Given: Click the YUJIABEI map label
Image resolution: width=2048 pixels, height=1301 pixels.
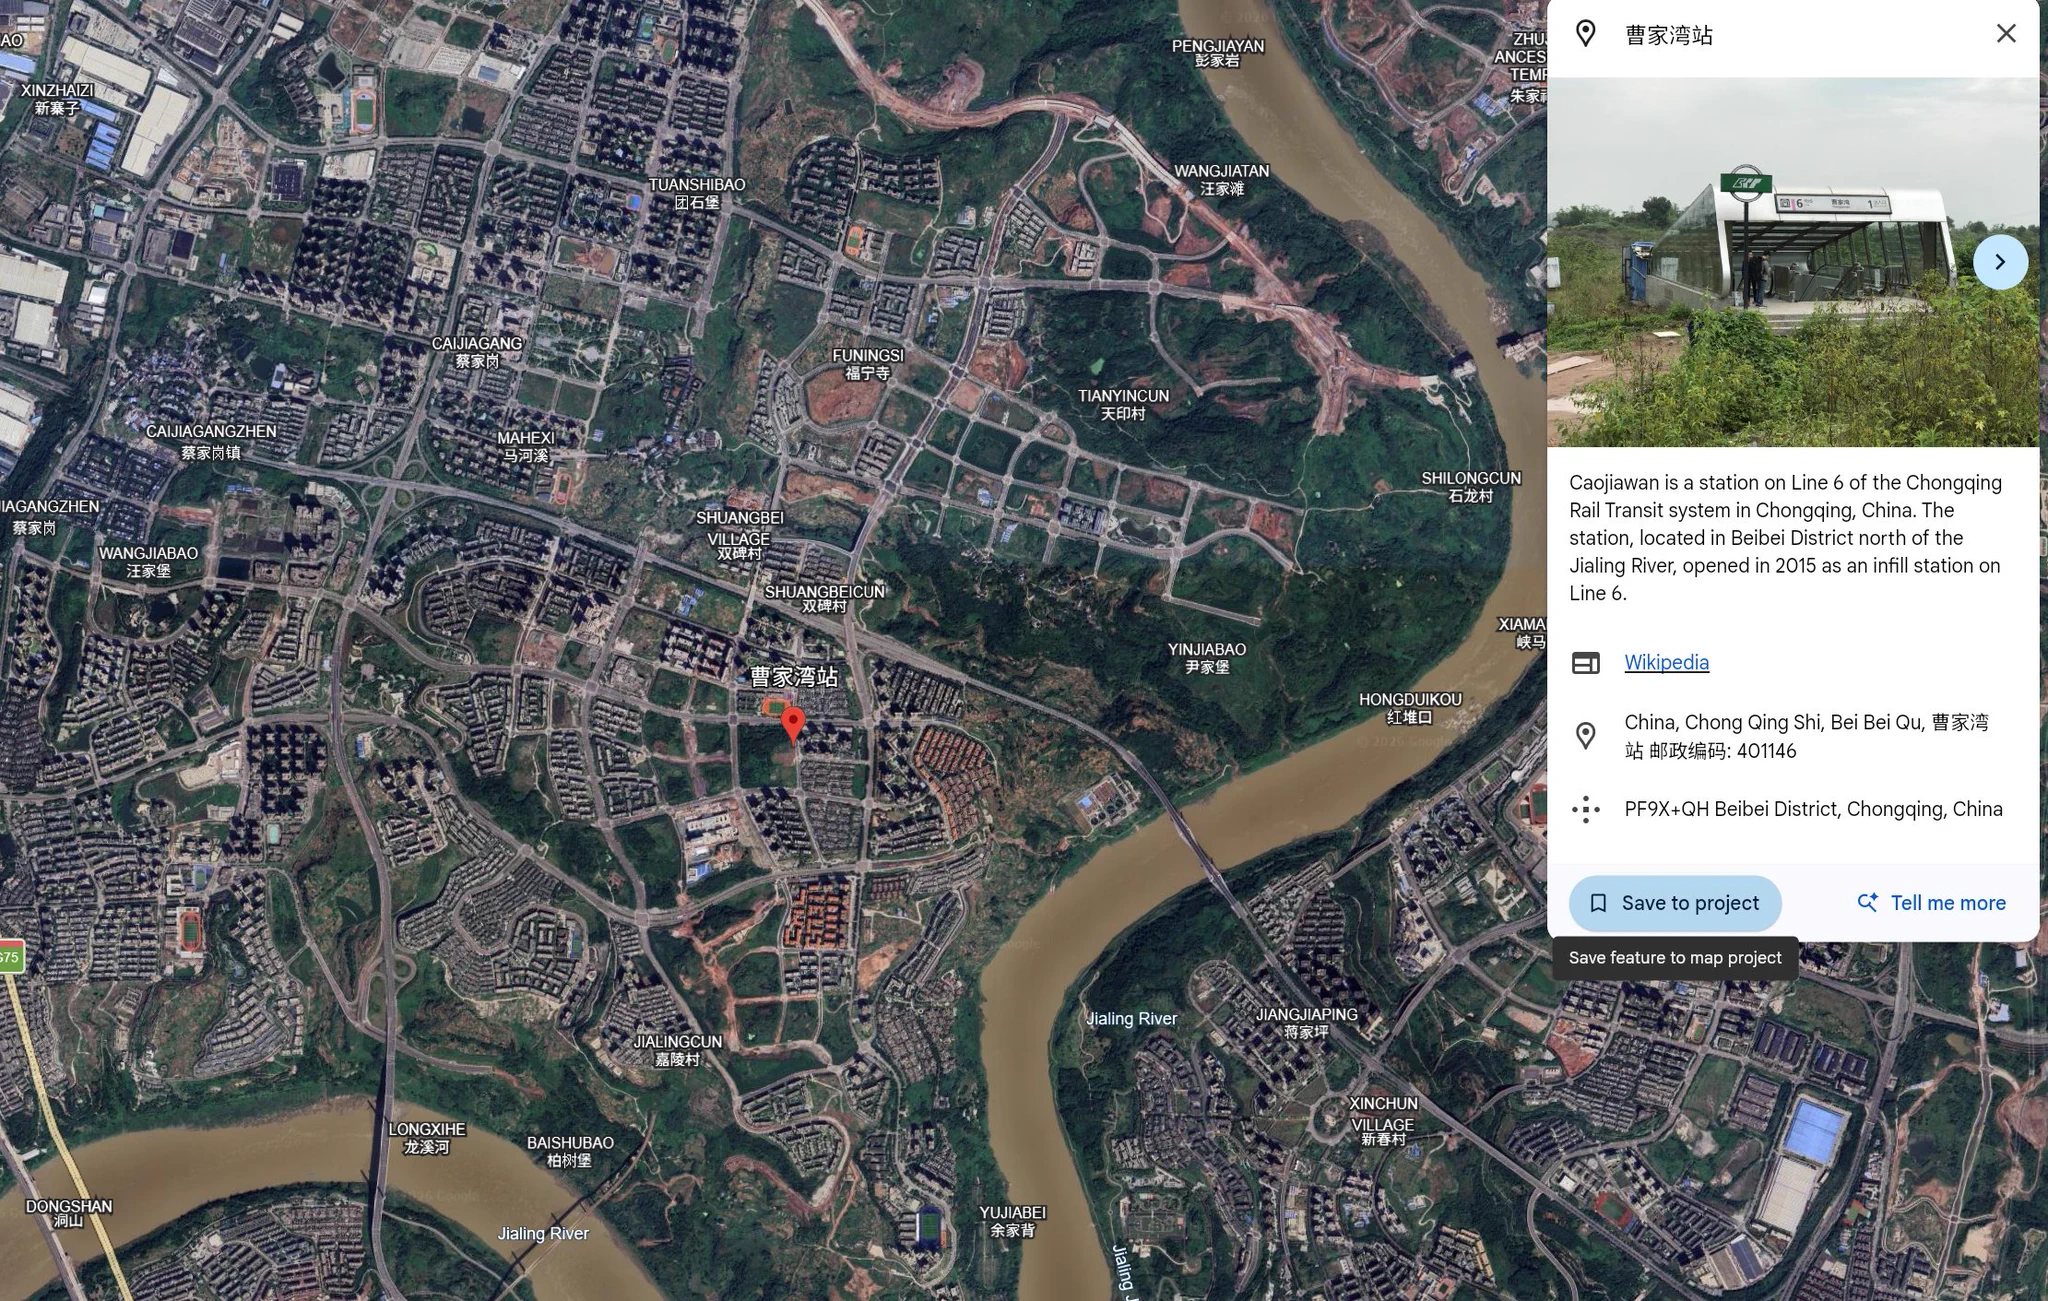Looking at the screenshot, I should 1013,1221.
